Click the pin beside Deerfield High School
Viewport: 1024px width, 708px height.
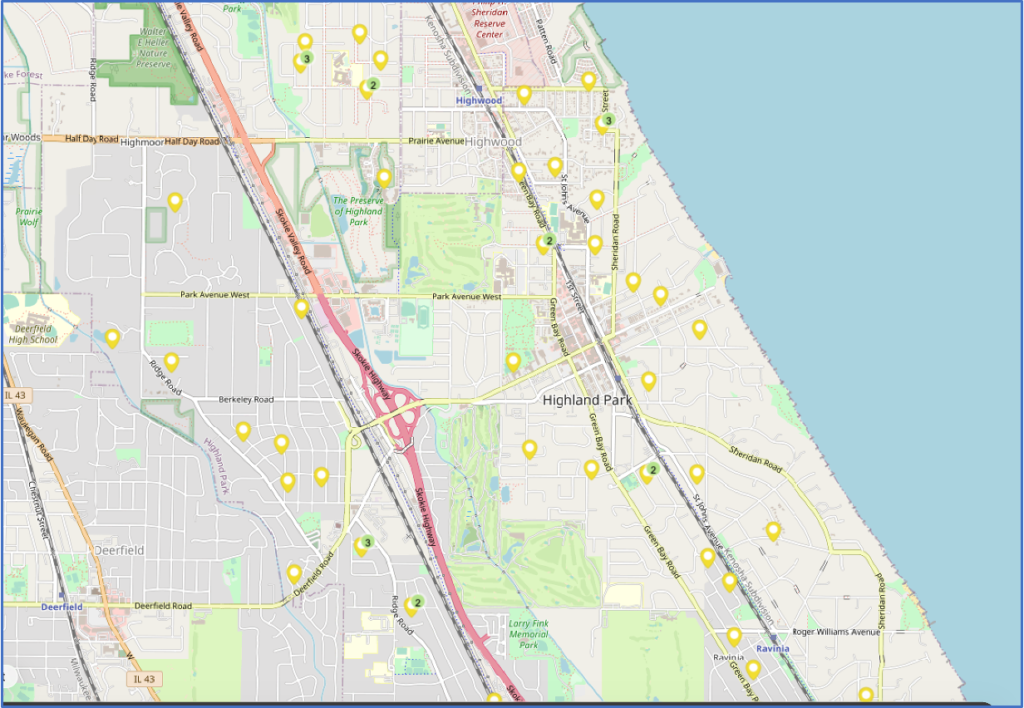(112, 338)
